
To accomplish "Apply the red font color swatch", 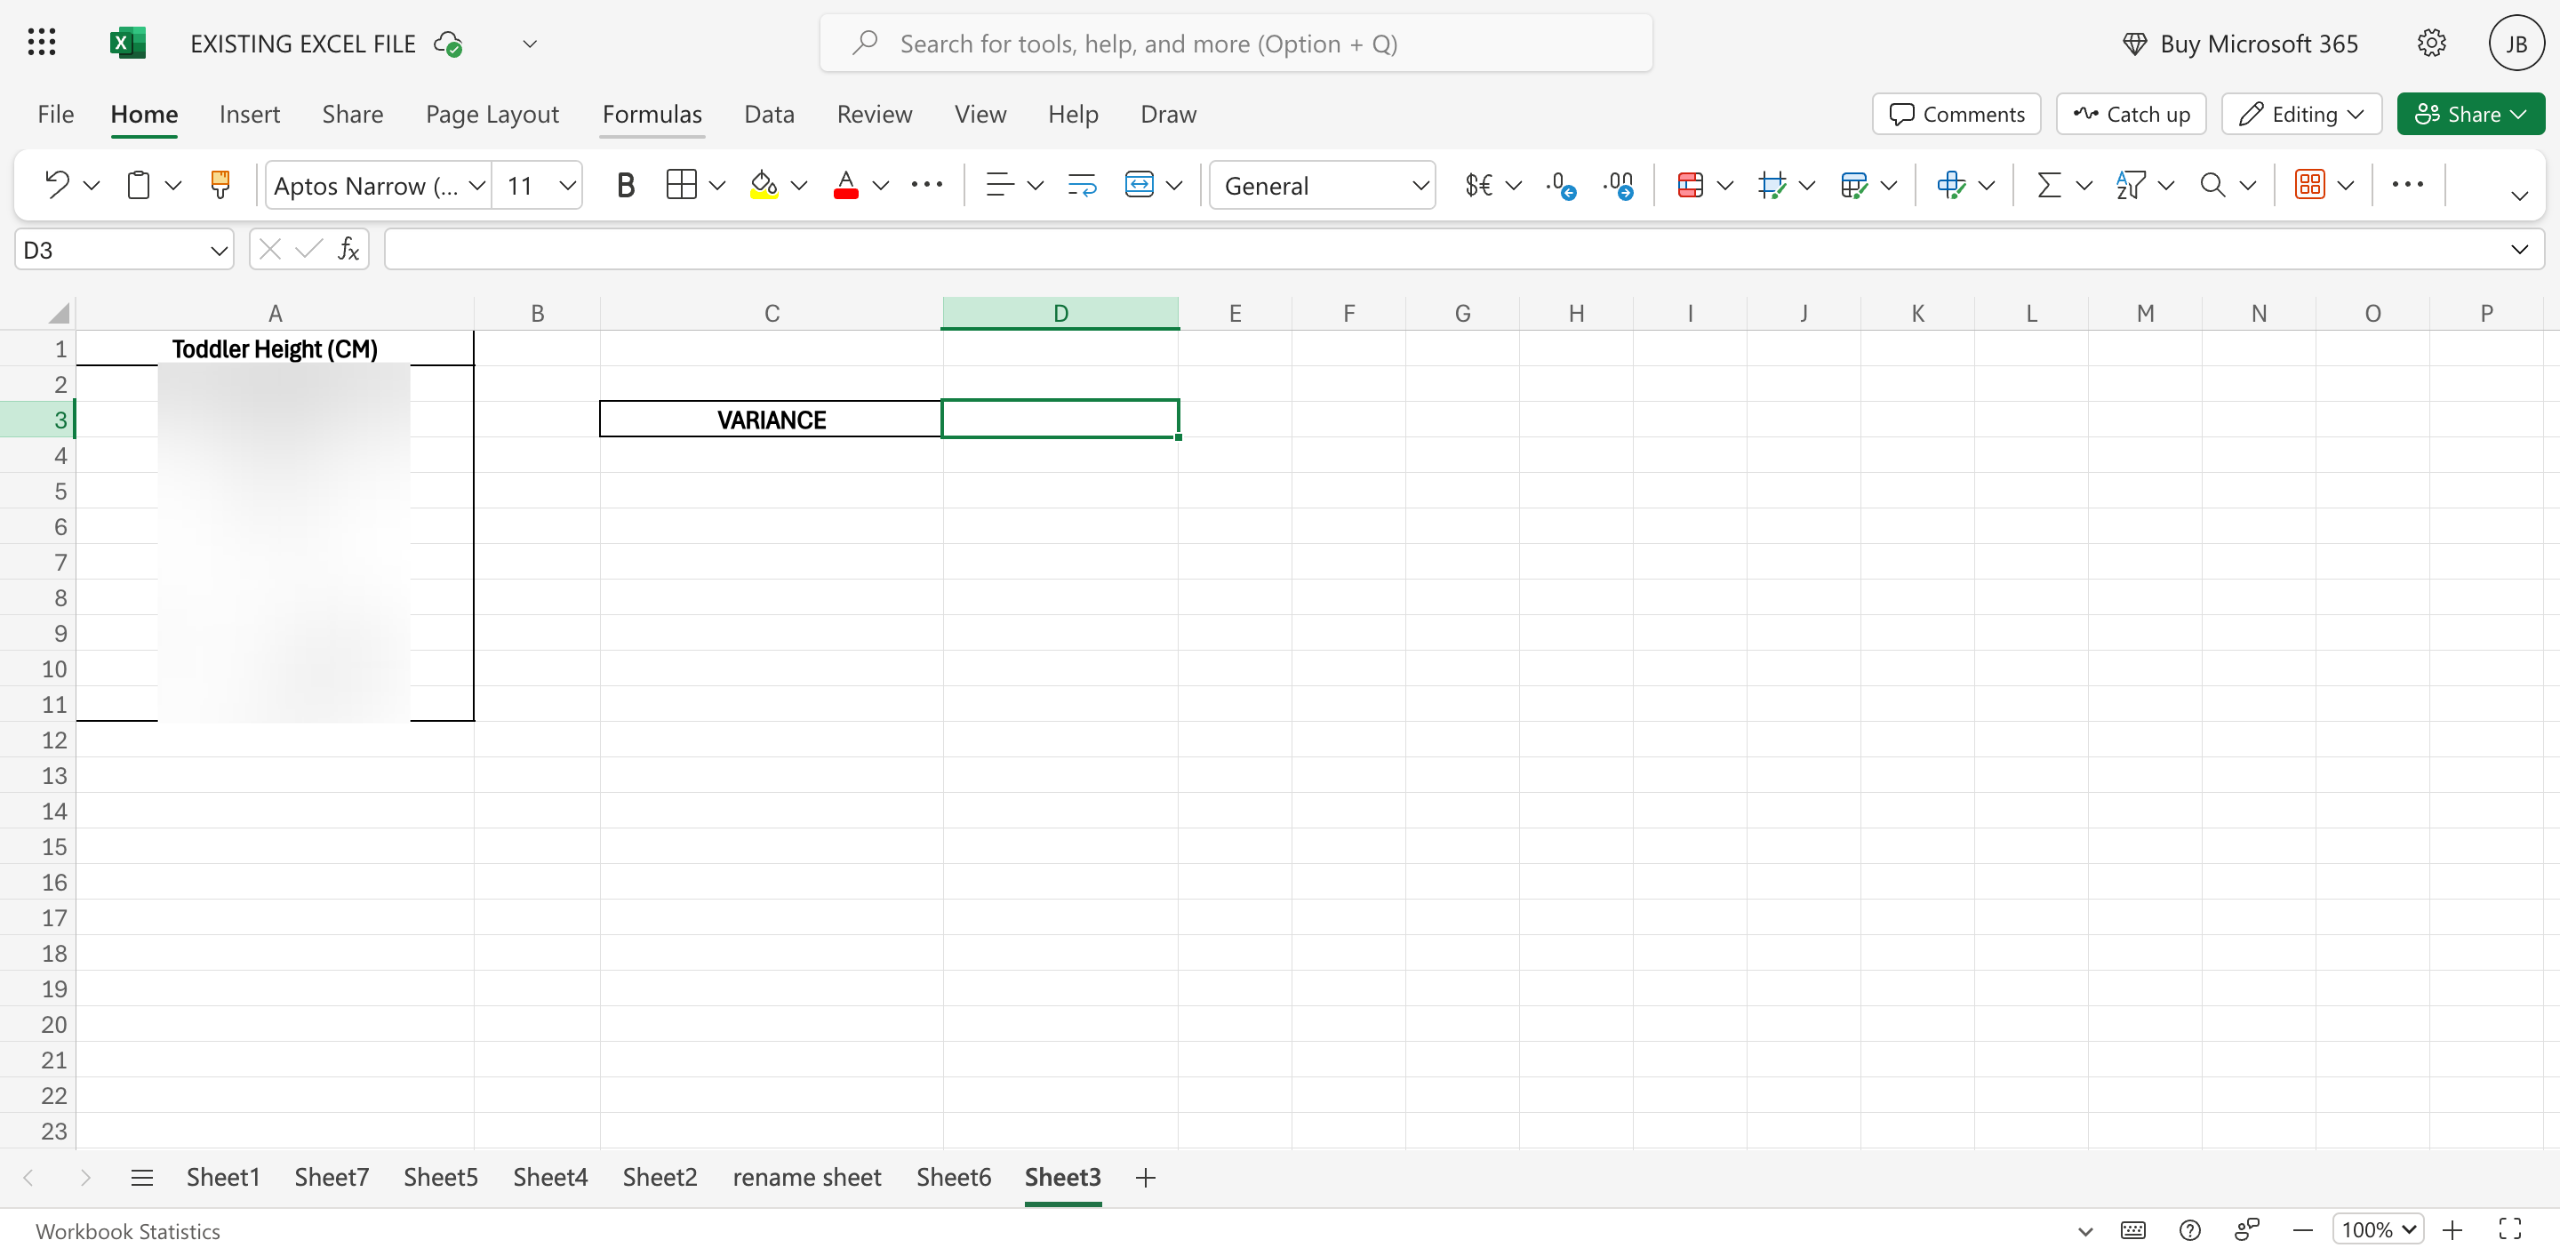I will point(846,185).
